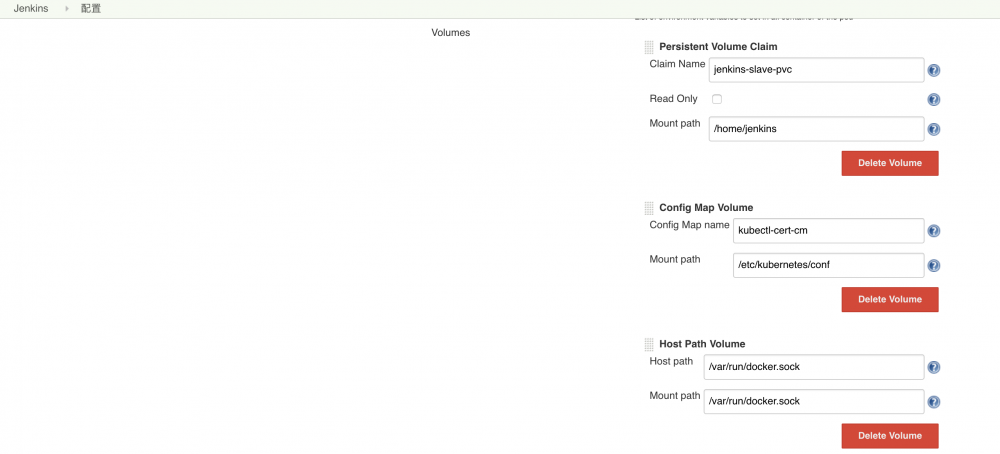Delete the Persistent Volume Claim volume
1000x454 pixels.
point(889,163)
